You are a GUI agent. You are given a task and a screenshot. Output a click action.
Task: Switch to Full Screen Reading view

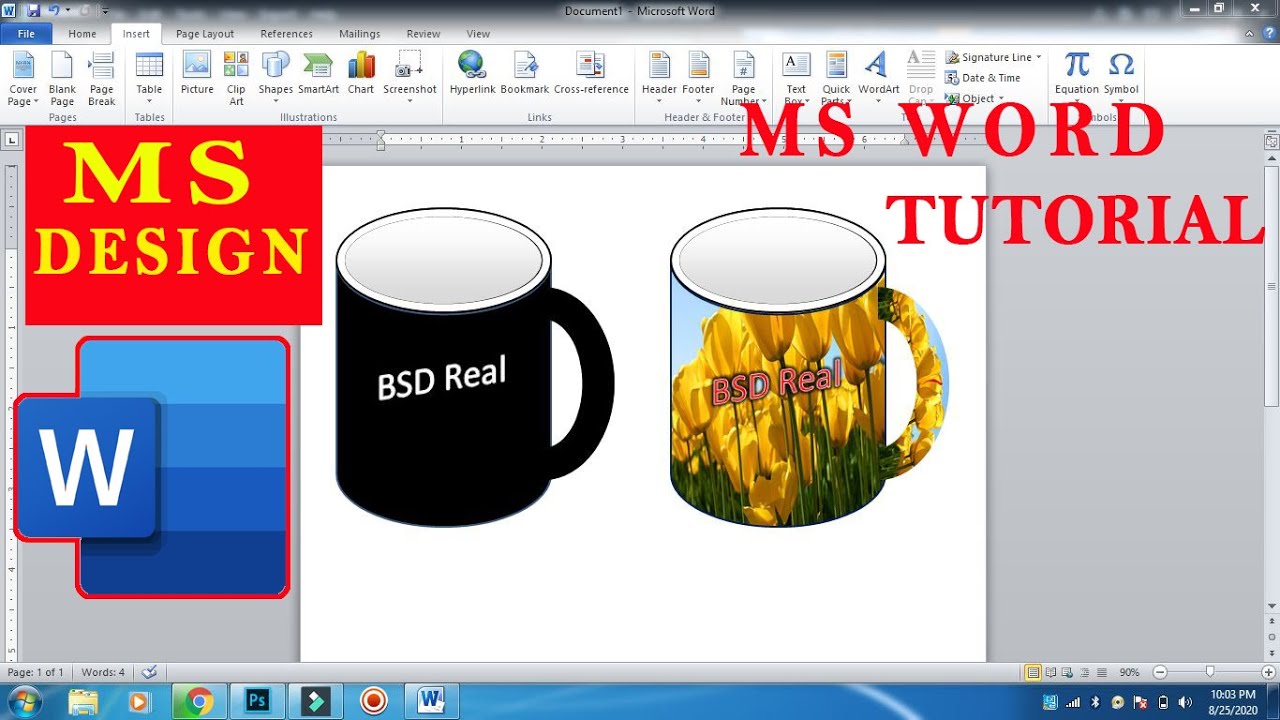pos(1051,672)
